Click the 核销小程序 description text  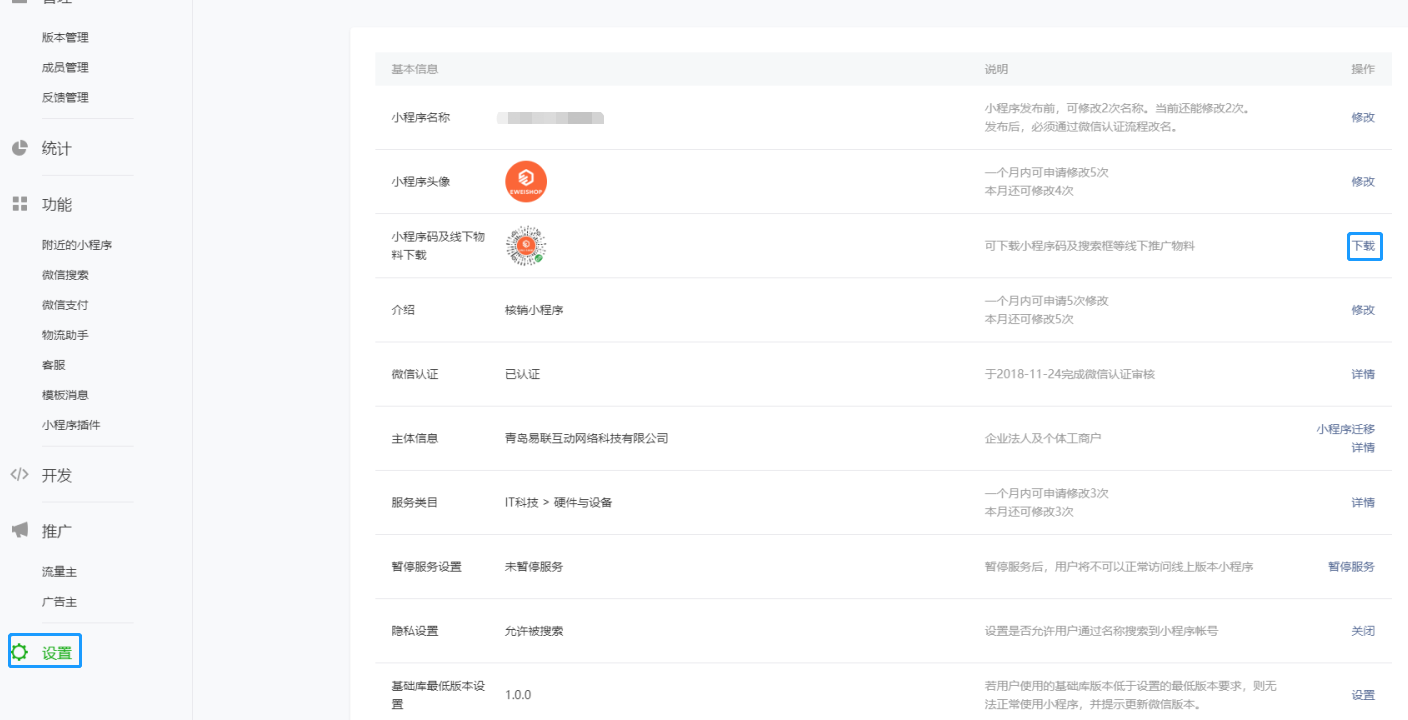tap(534, 310)
